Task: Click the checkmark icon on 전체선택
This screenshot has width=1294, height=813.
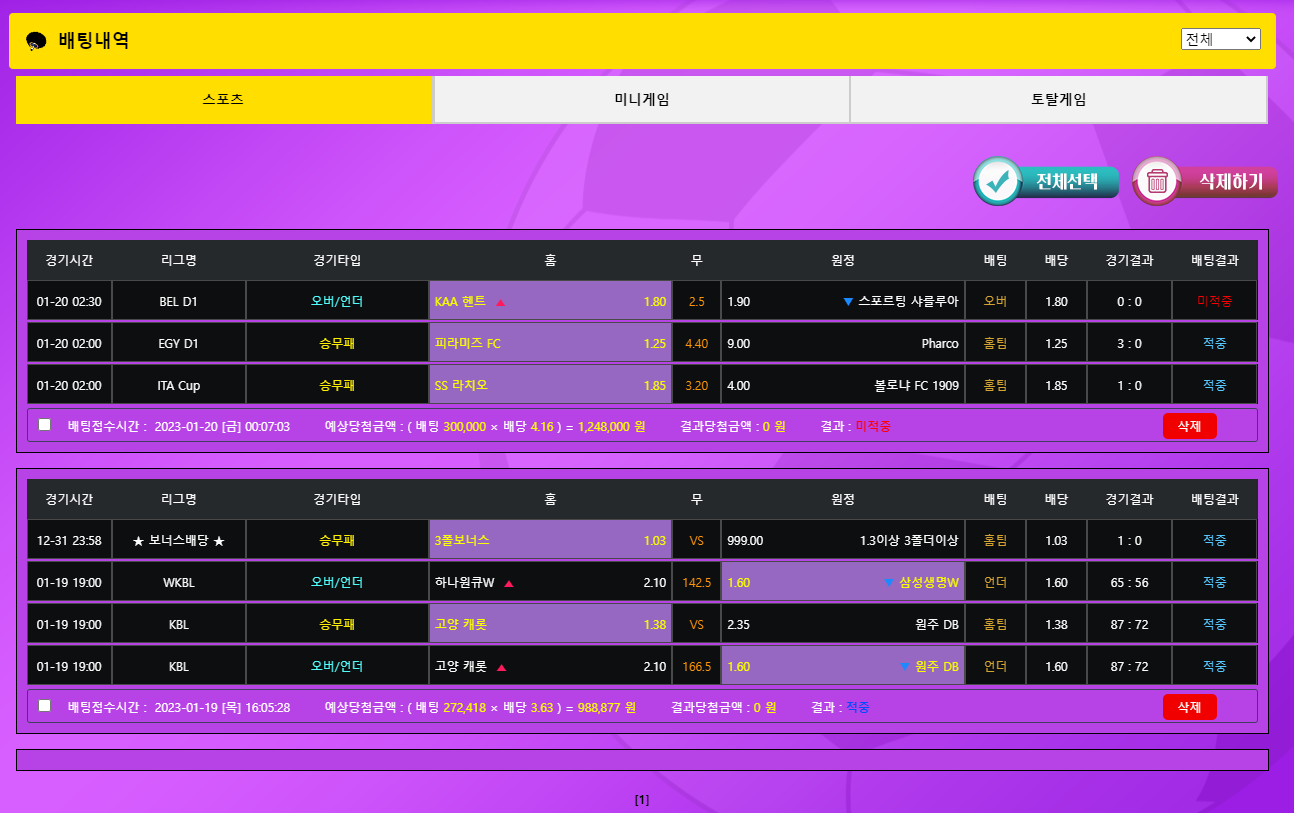Action: [996, 181]
